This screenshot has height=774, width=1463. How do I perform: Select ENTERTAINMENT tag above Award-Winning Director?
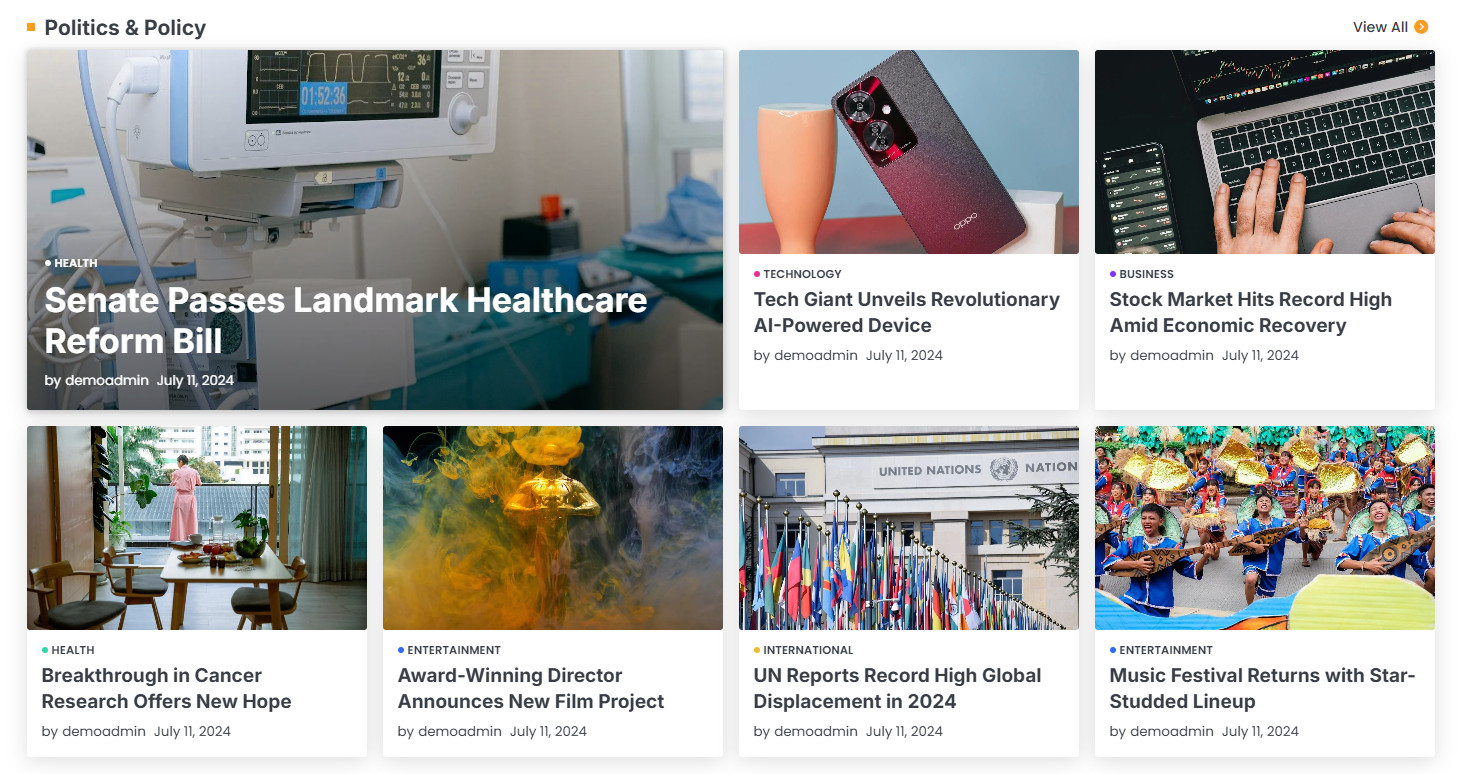(x=454, y=650)
